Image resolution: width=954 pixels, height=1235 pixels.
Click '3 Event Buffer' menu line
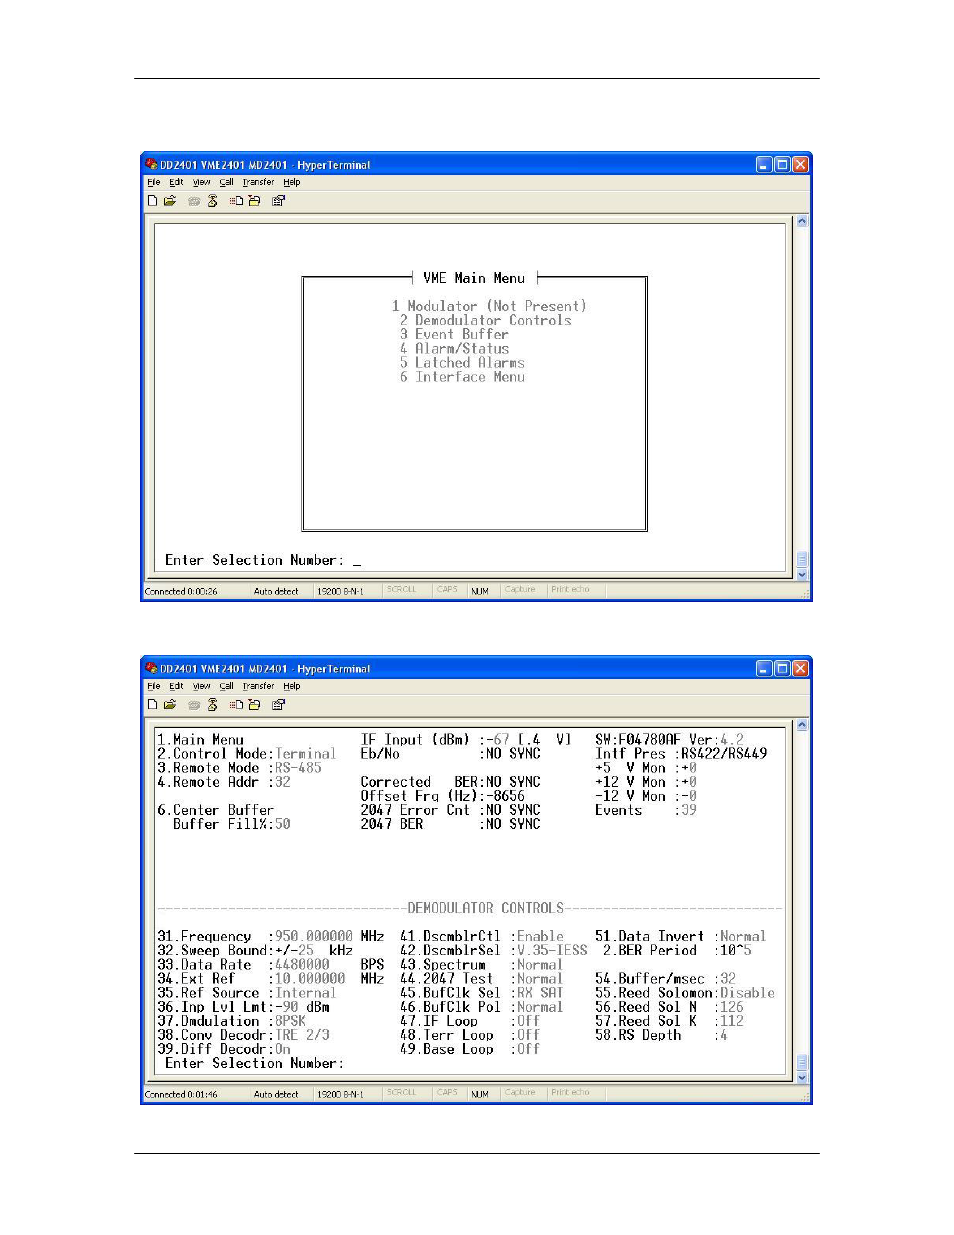coord(454,334)
